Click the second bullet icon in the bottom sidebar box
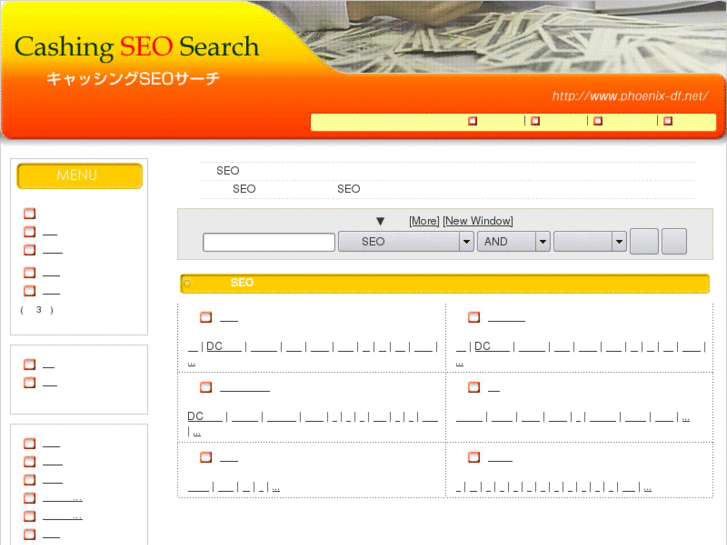 30,462
